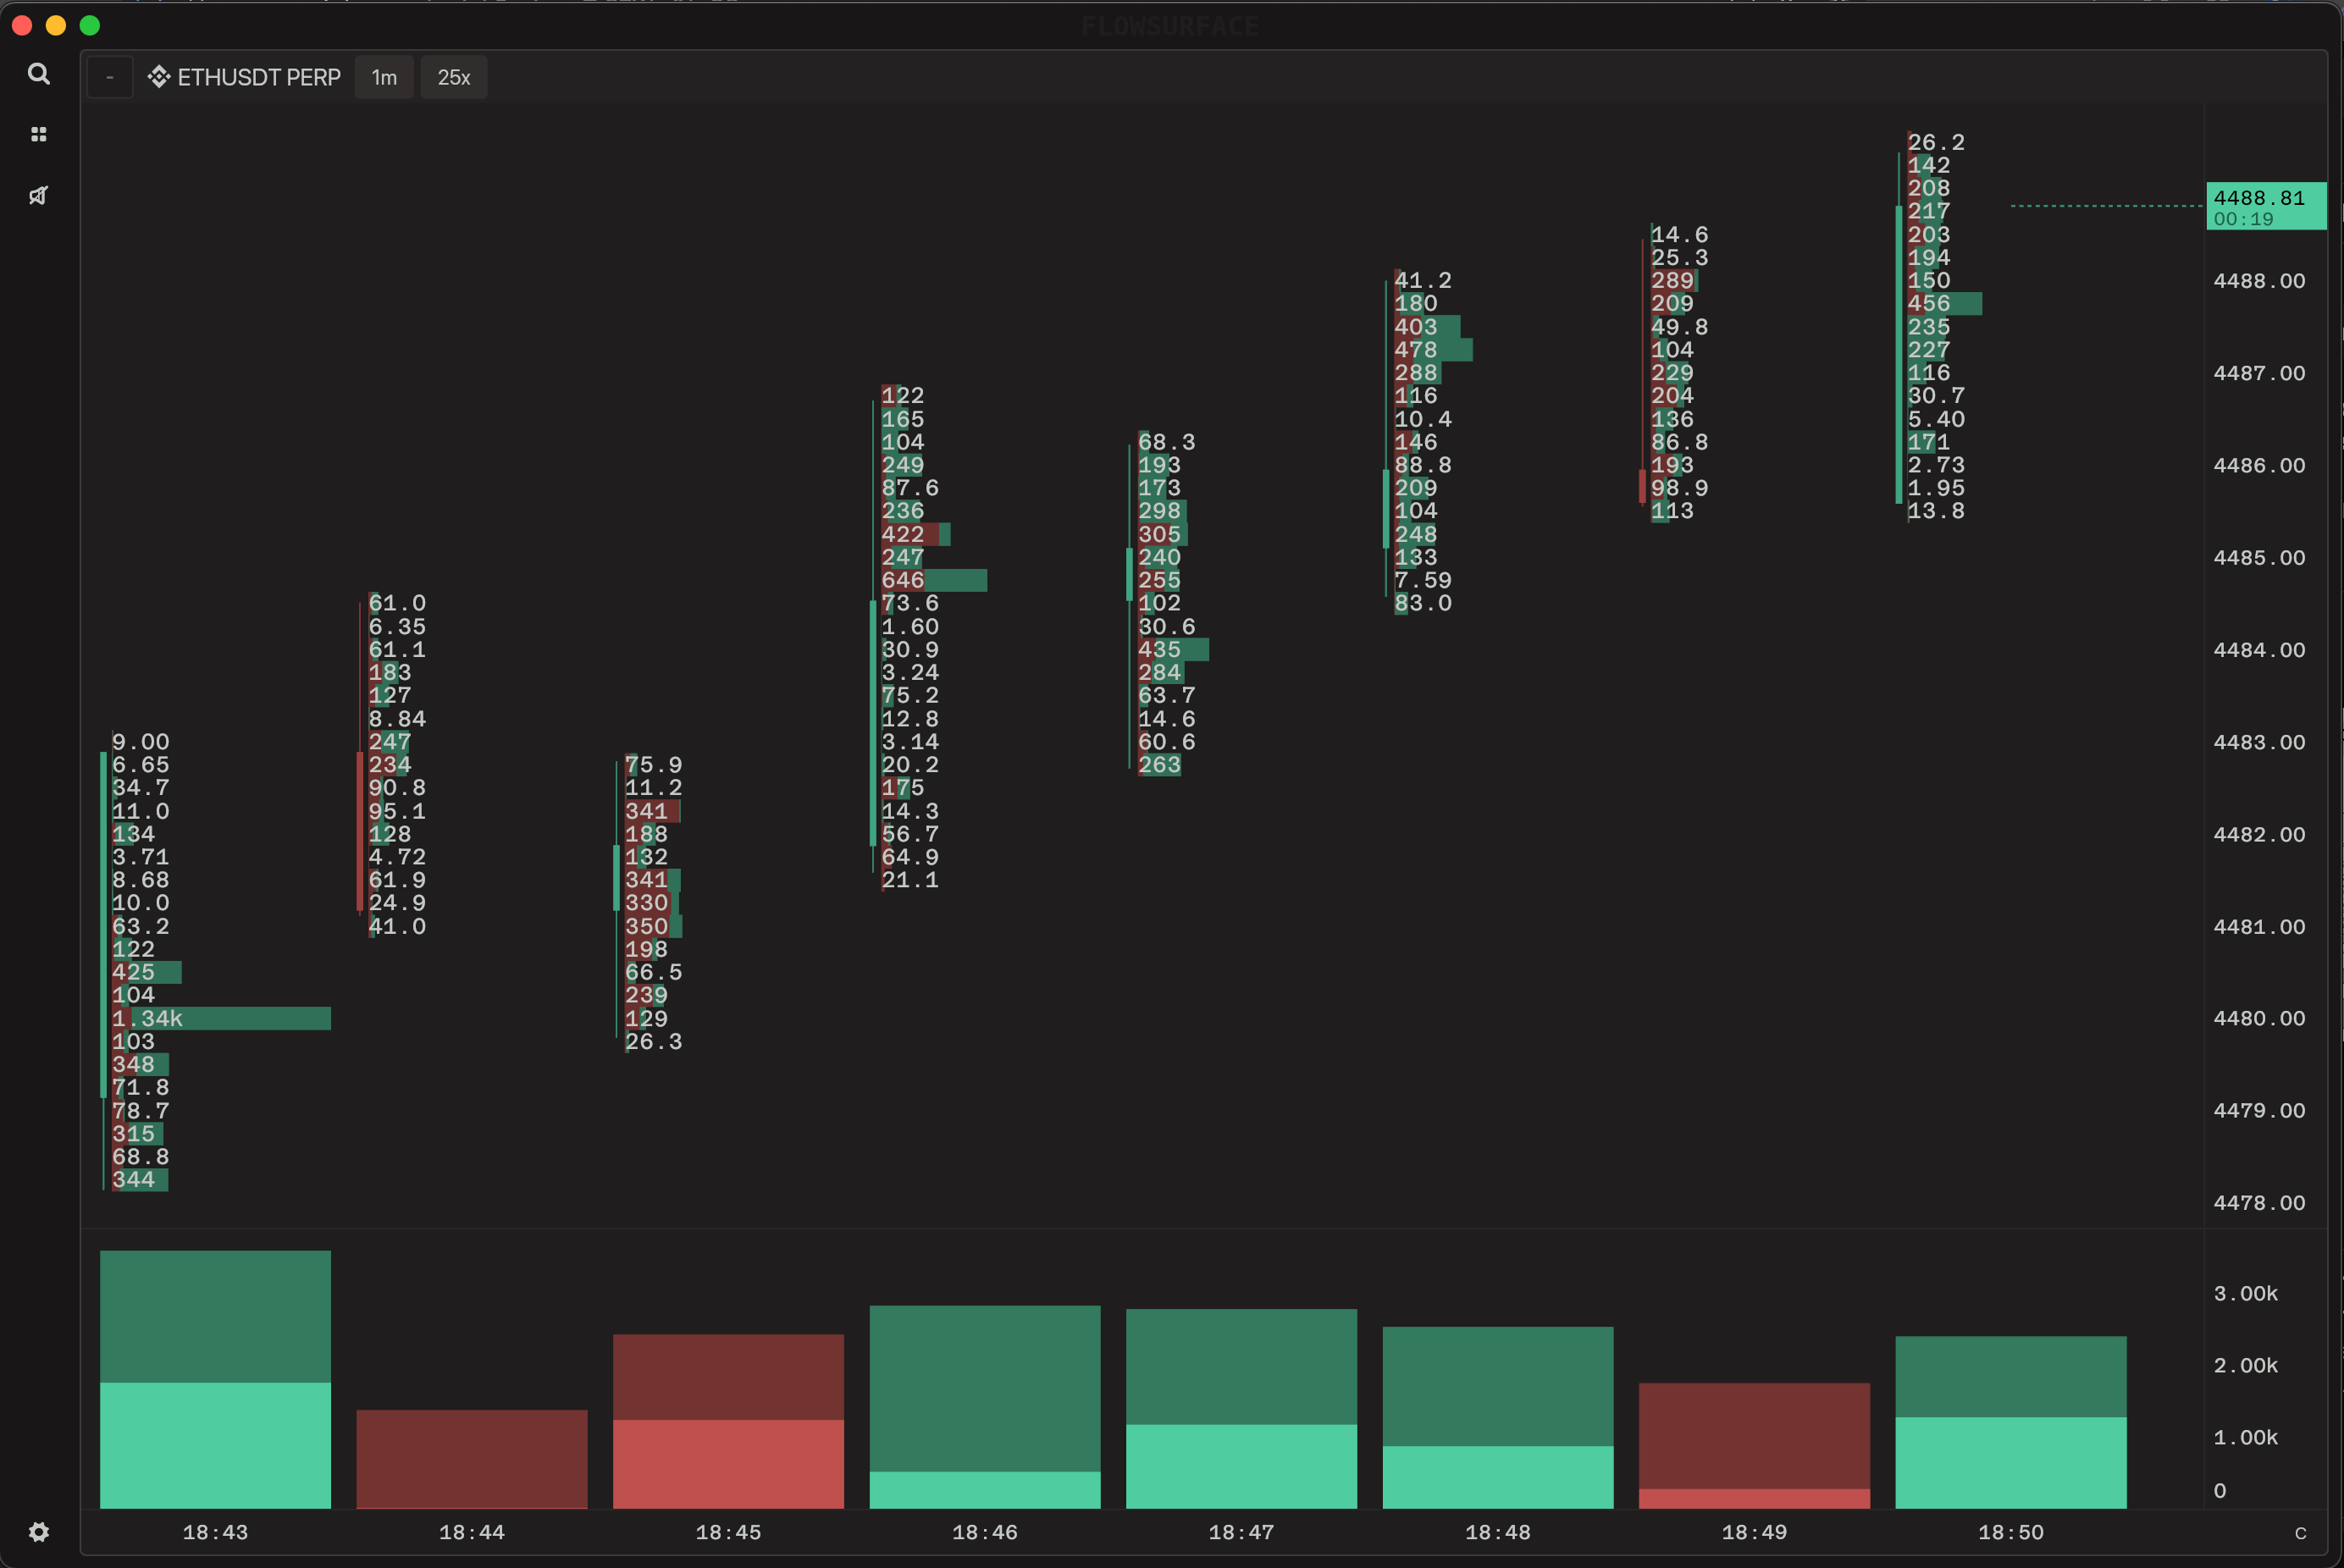2344x1568 pixels.
Task: Toggle the audio megaphone icon in sidebar
Action: tap(39, 195)
